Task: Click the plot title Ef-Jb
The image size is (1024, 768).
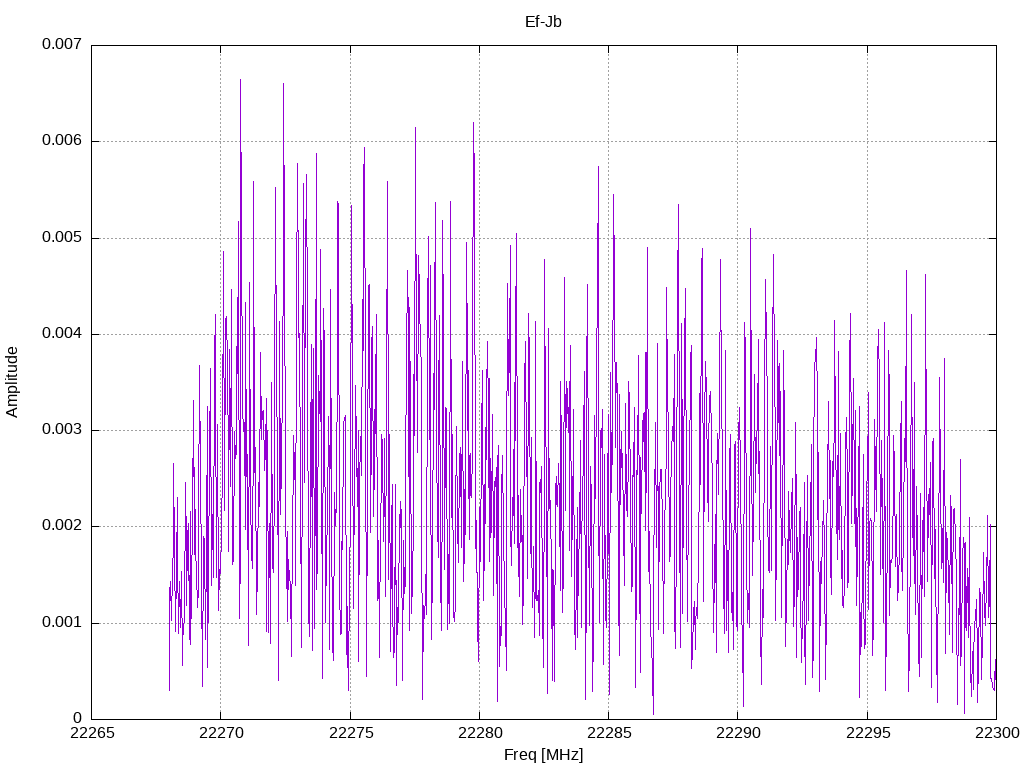Action: [543, 22]
